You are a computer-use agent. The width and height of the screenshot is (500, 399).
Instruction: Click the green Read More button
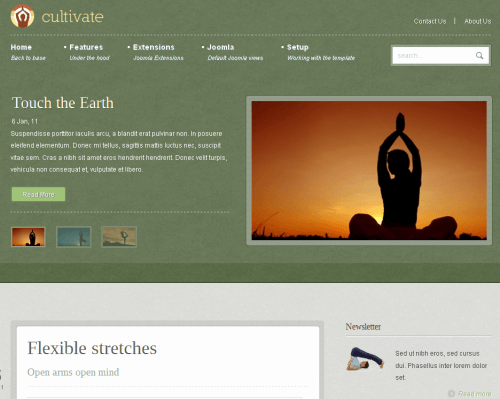coord(38,194)
